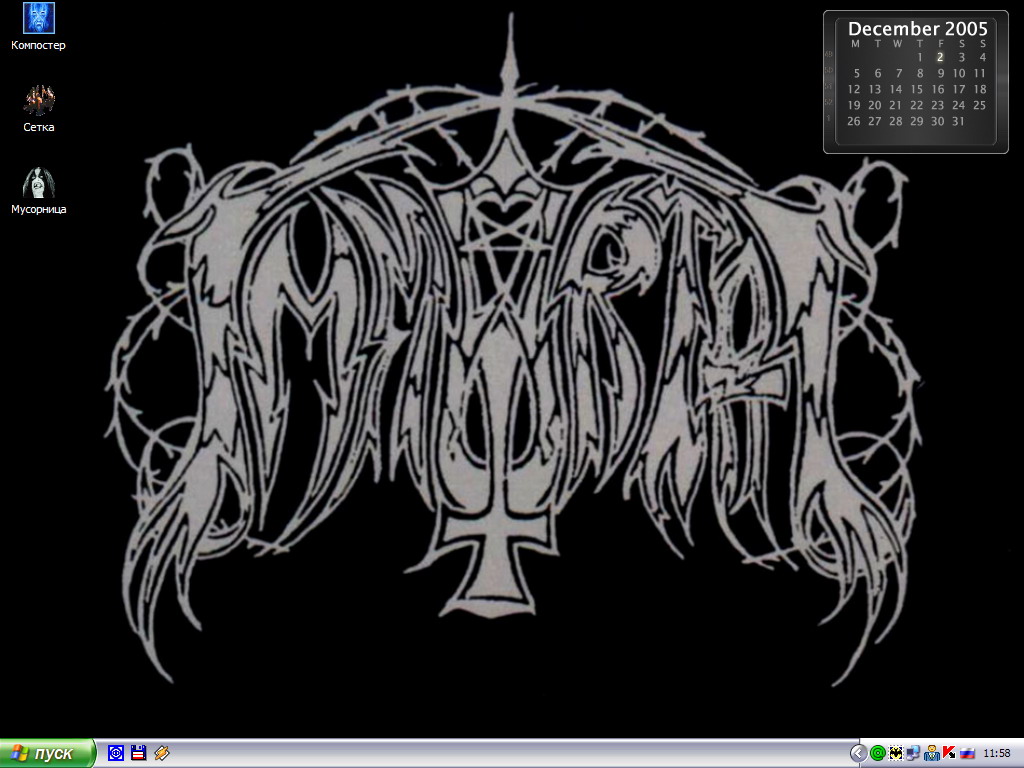Launch Winamp from the quick launch bar
This screenshot has height=768, width=1024.
coord(161,753)
